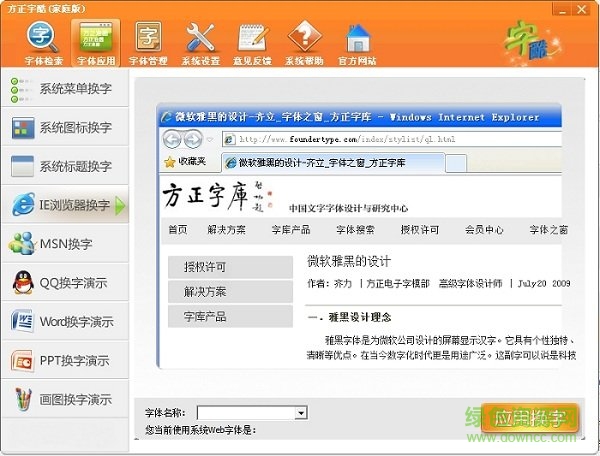Select 系统图标换字 in sidebar

65,127
